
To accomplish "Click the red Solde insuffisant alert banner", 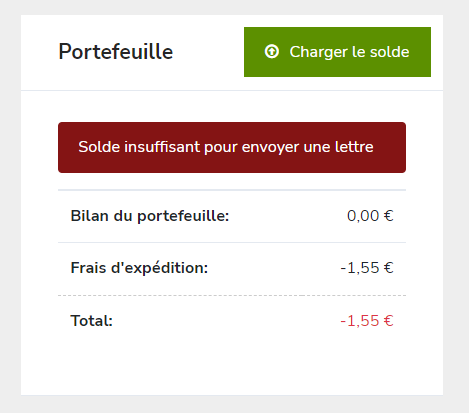I will 232,147.
